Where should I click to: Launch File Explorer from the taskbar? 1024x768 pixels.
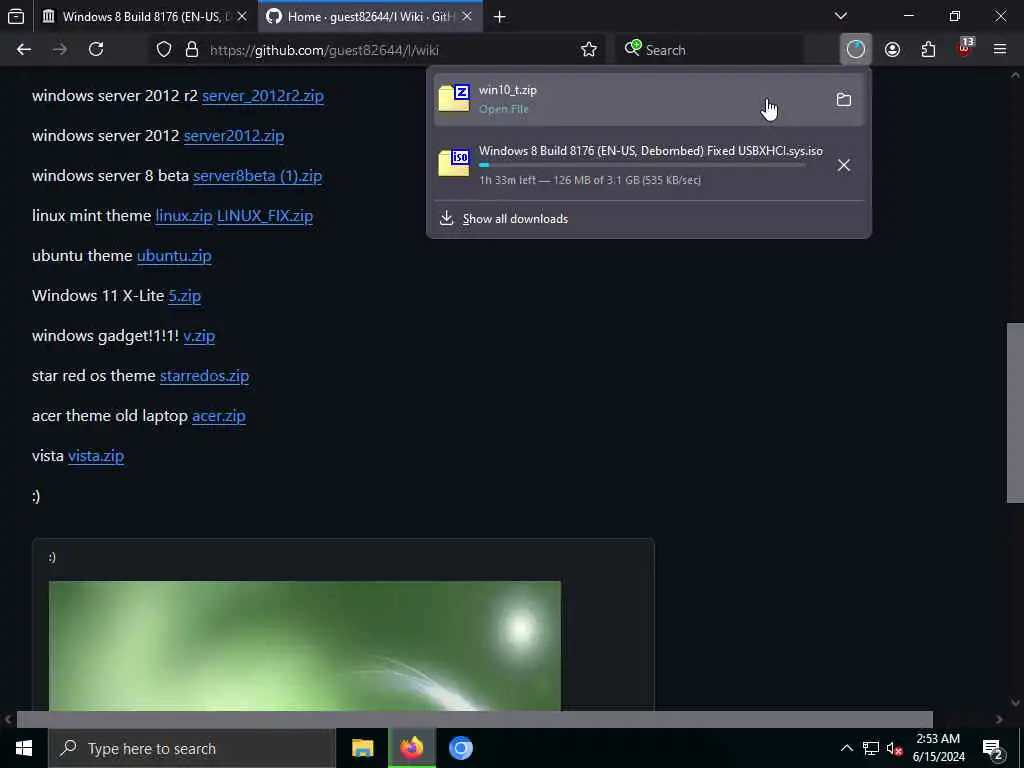[362, 748]
